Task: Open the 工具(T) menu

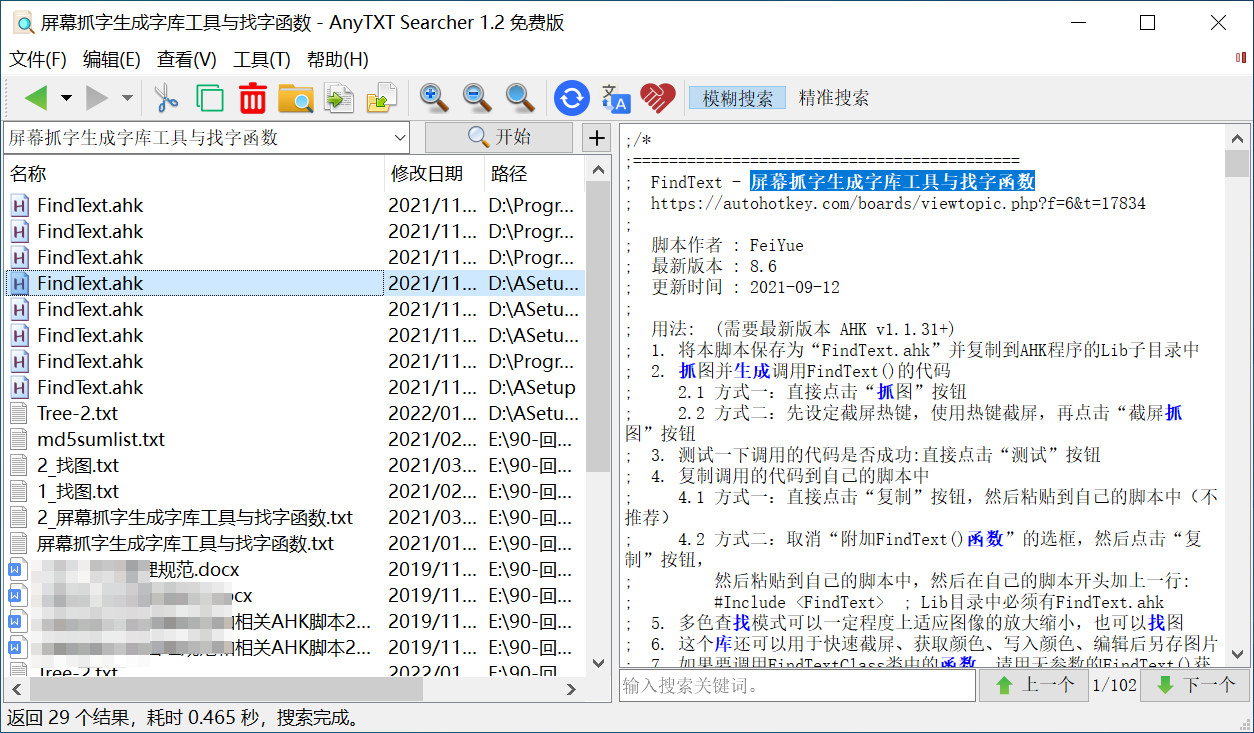Action: 262,59
